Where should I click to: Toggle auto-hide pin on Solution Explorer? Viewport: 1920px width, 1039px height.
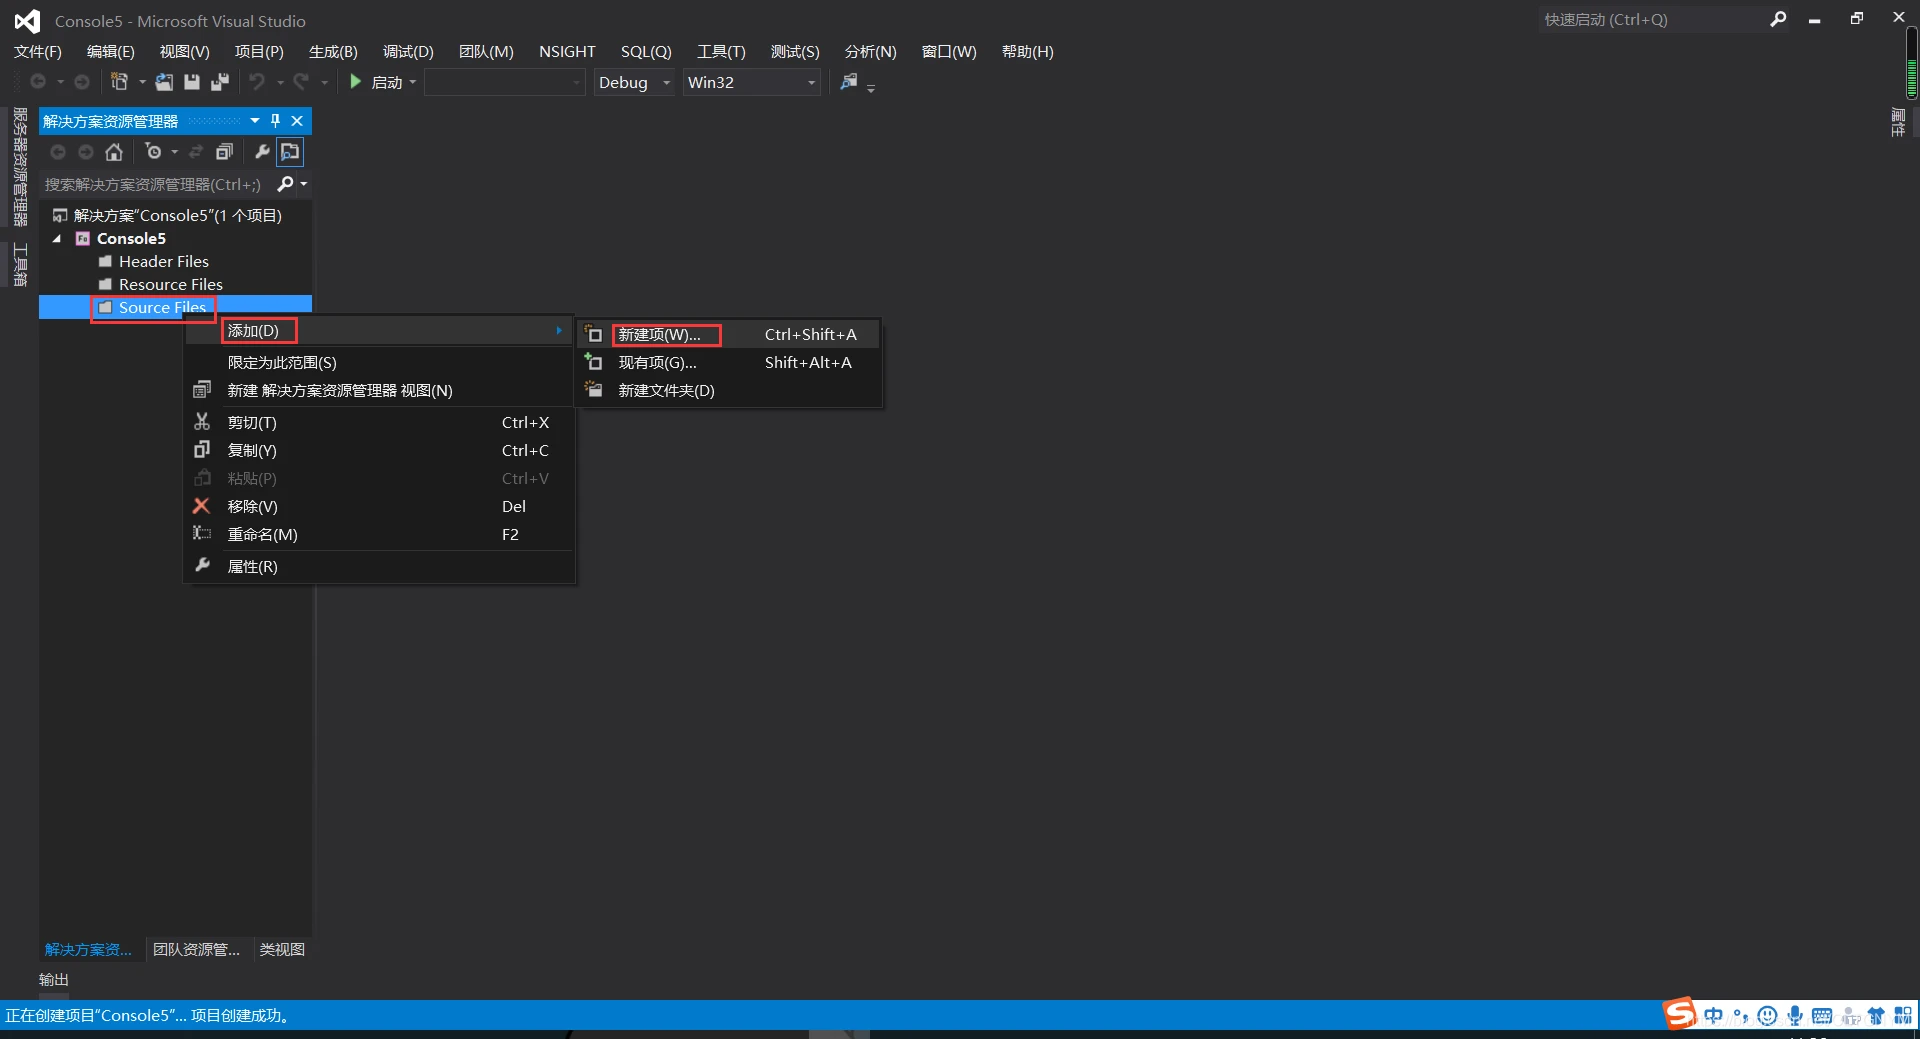[x=276, y=121]
